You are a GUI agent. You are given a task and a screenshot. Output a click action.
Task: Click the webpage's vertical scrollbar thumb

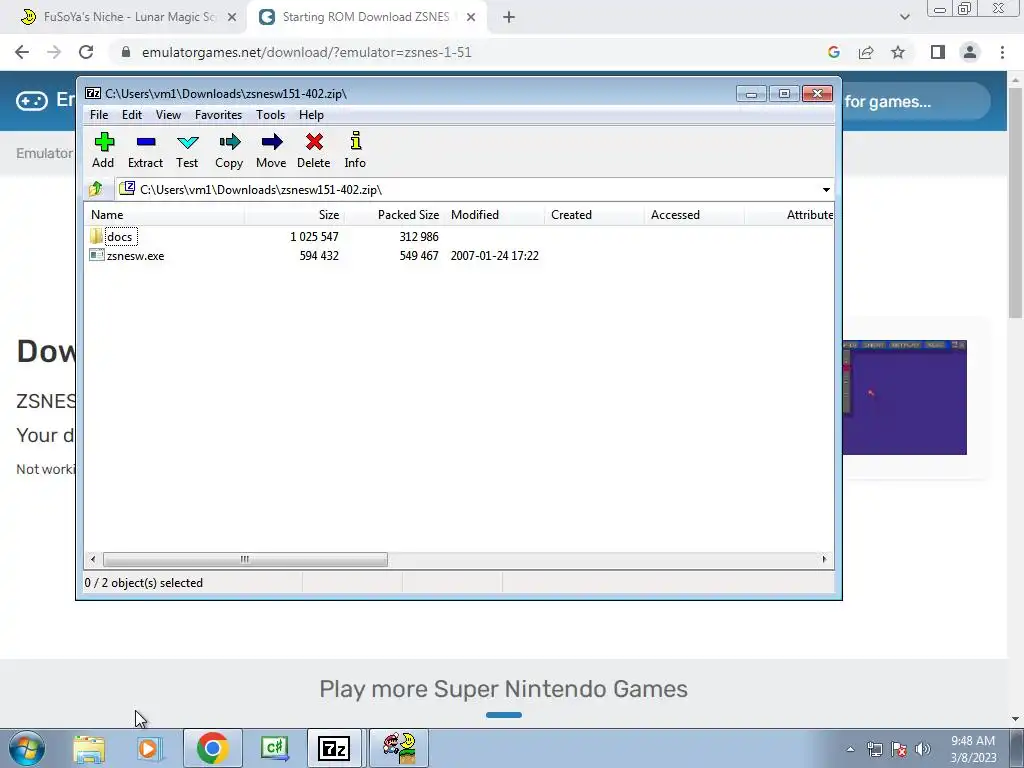[1016, 202]
